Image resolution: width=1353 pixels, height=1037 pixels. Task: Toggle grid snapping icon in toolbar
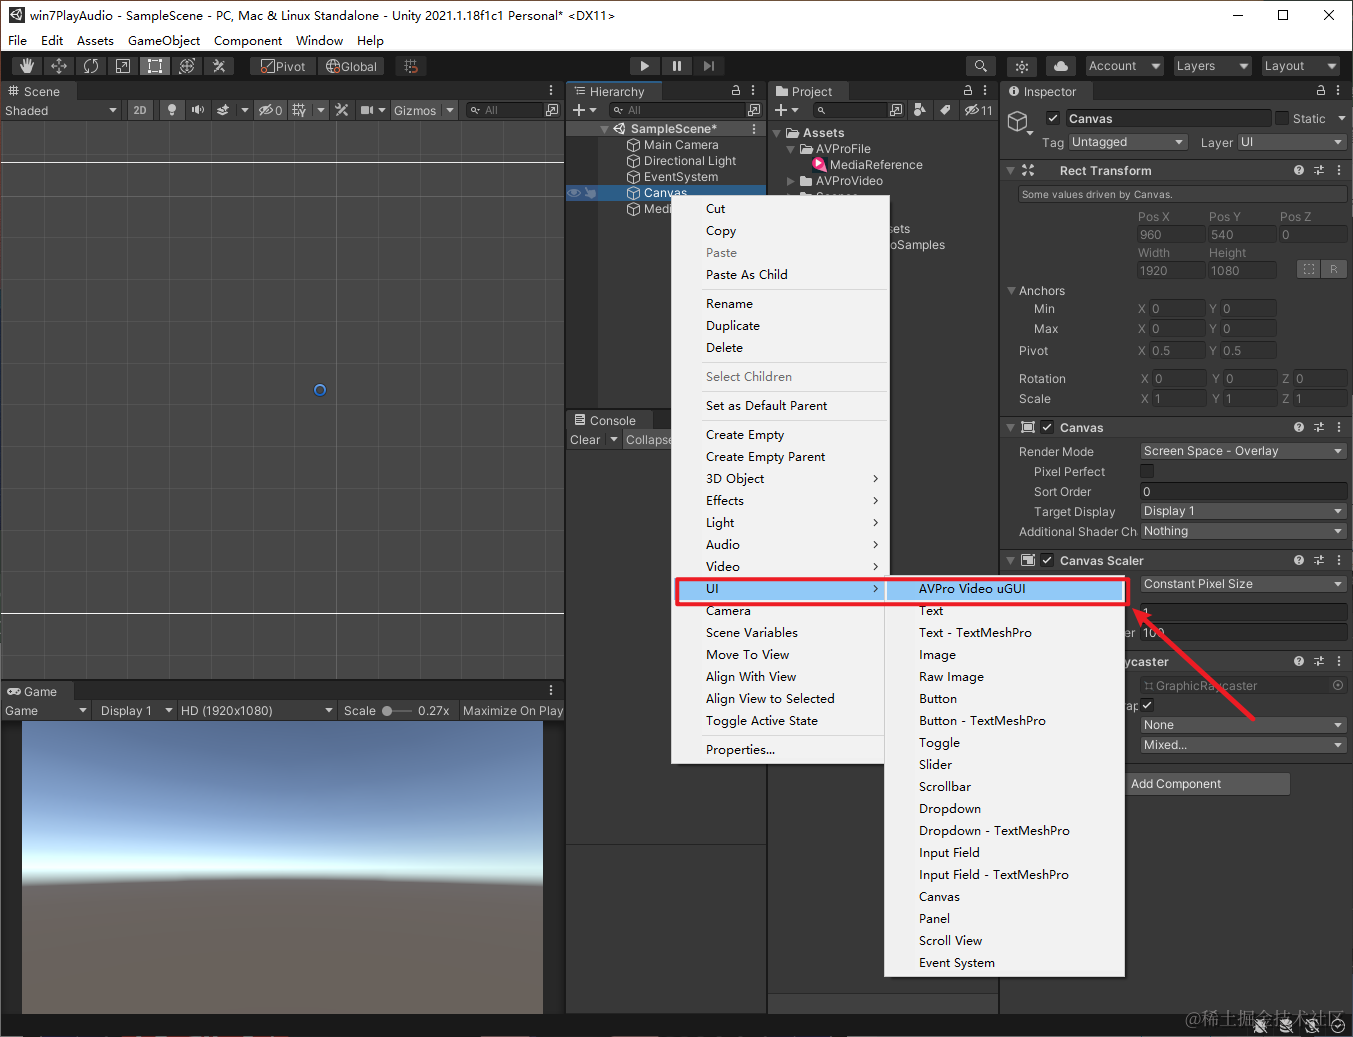[410, 66]
